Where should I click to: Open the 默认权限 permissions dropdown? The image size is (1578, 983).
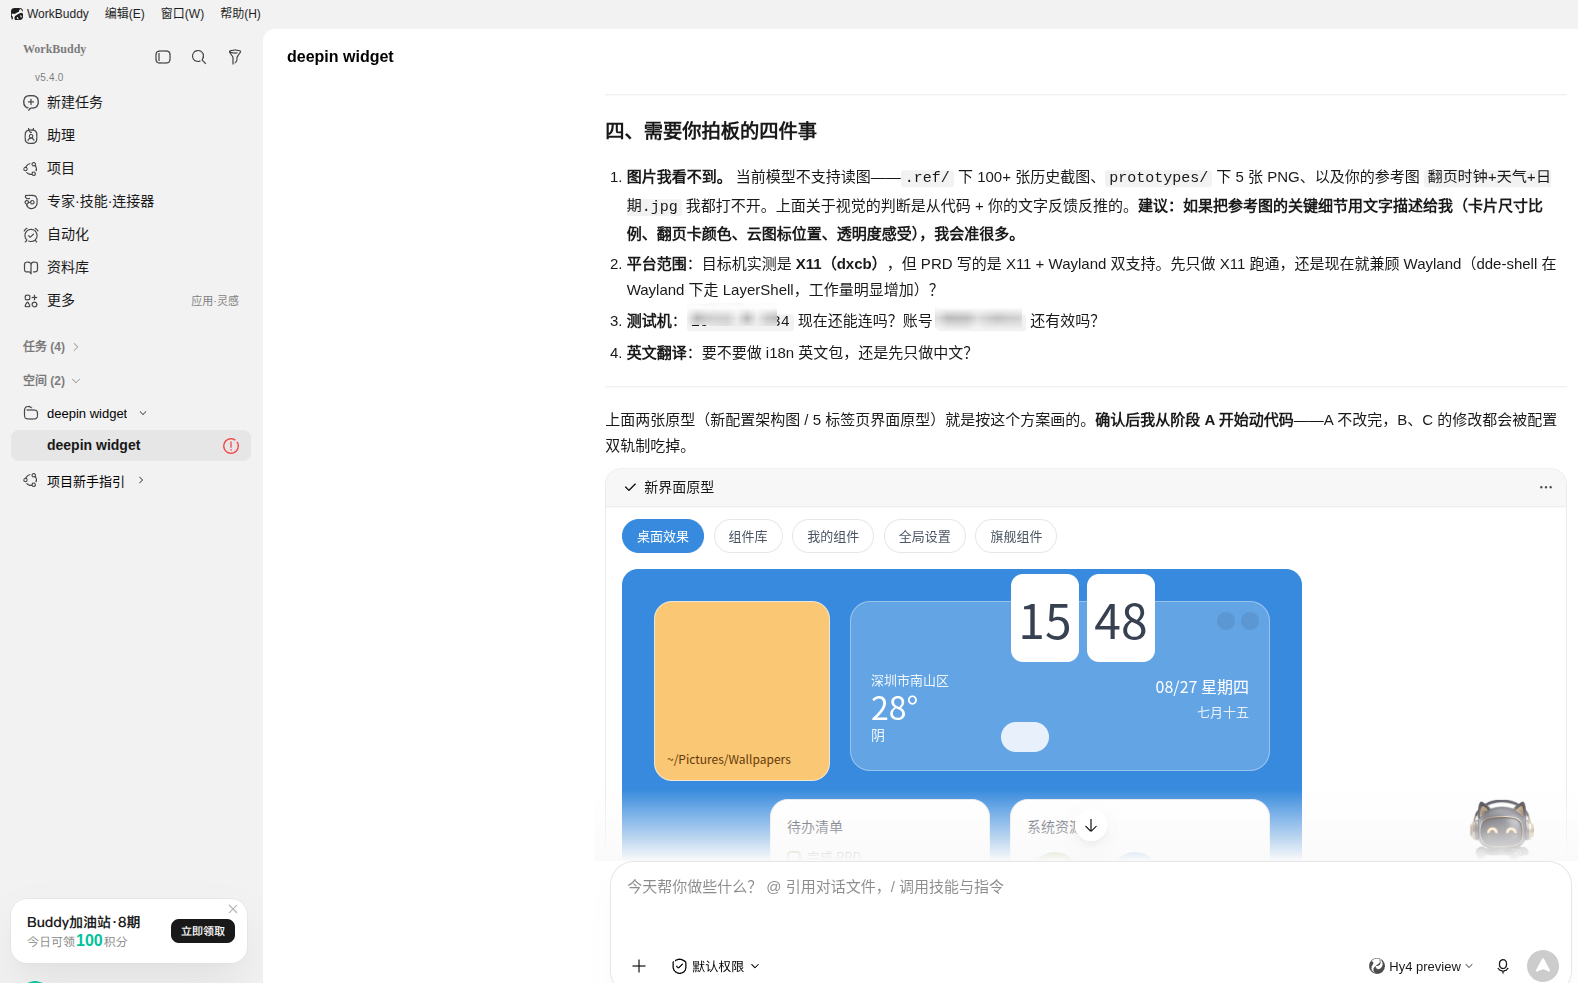click(716, 966)
